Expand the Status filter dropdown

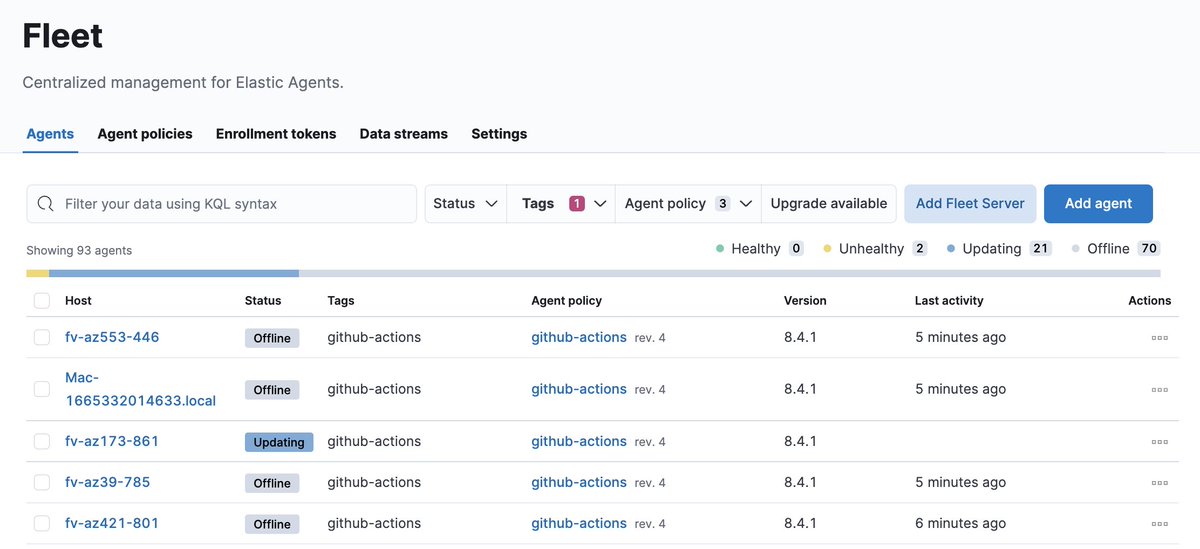point(466,203)
